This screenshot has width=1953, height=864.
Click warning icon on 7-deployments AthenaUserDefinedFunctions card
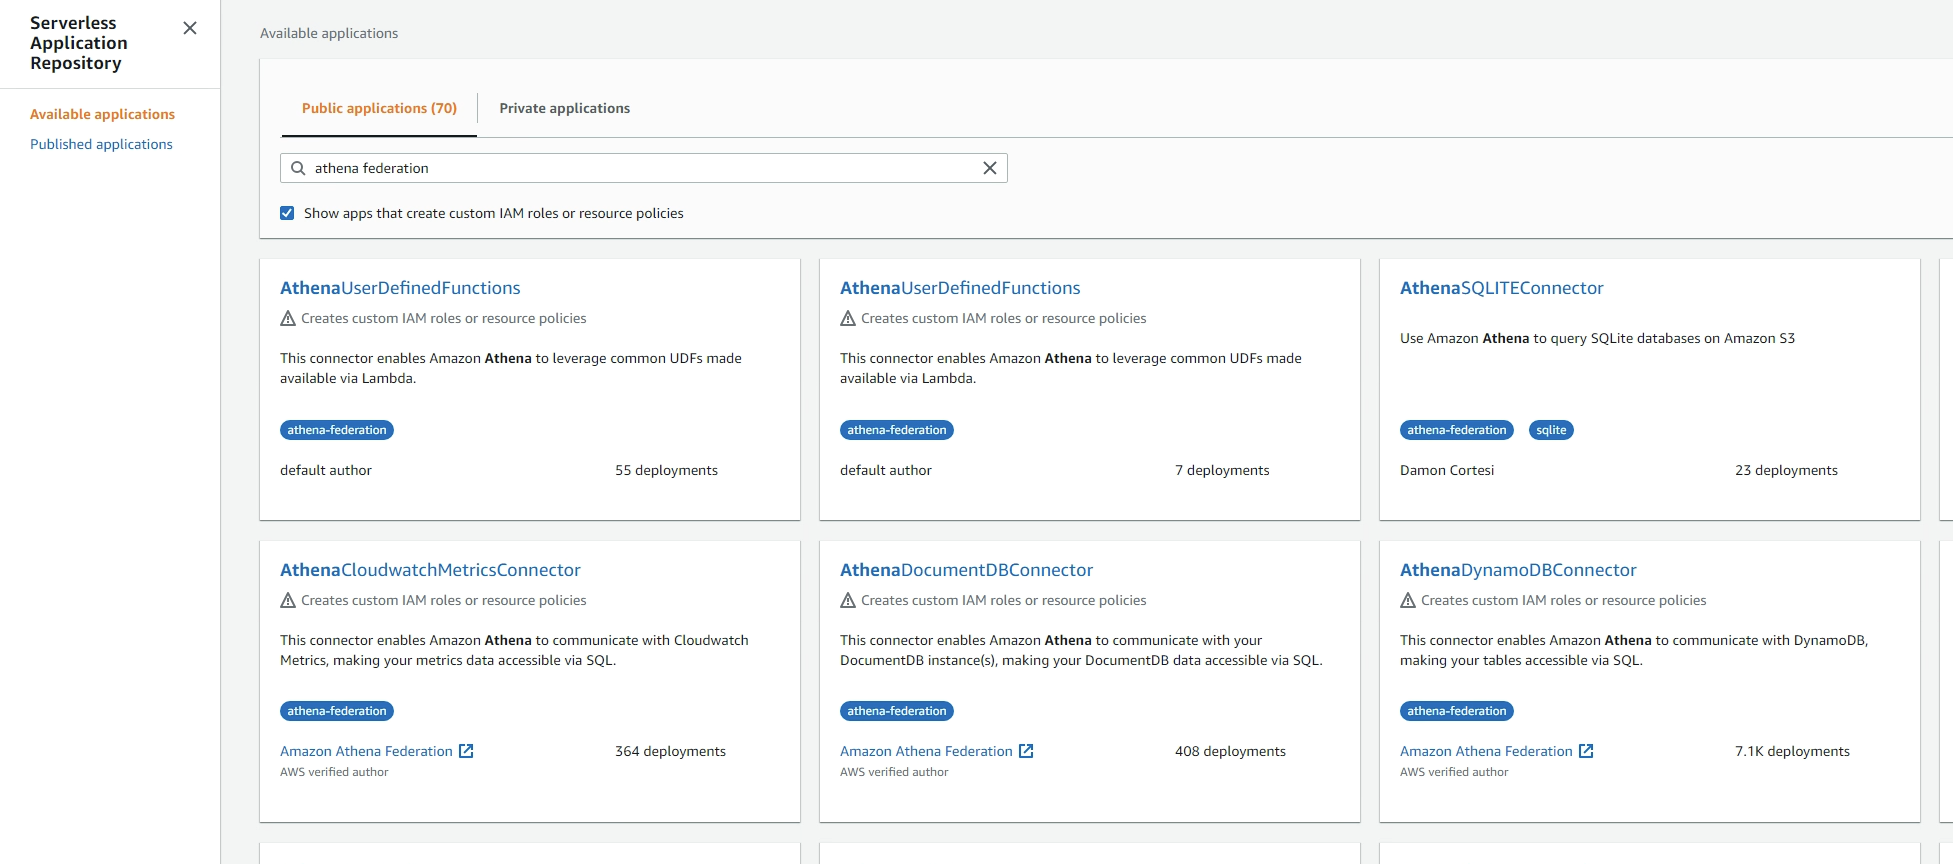[848, 318]
